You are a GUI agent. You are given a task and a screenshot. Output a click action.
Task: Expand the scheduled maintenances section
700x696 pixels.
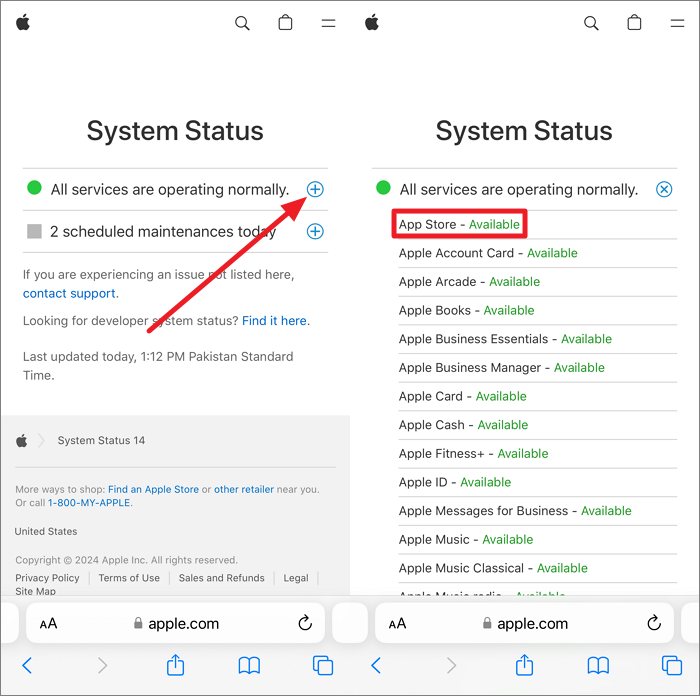pyautogui.click(x=315, y=231)
